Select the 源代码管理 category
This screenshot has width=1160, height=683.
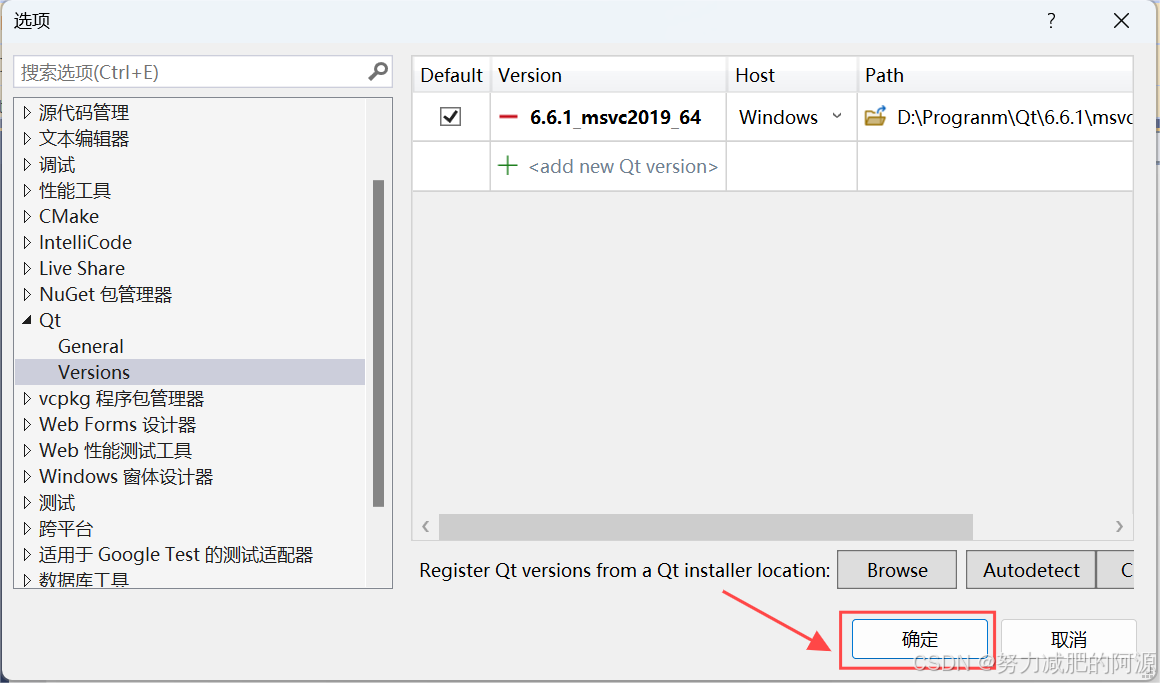click(84, 112)
